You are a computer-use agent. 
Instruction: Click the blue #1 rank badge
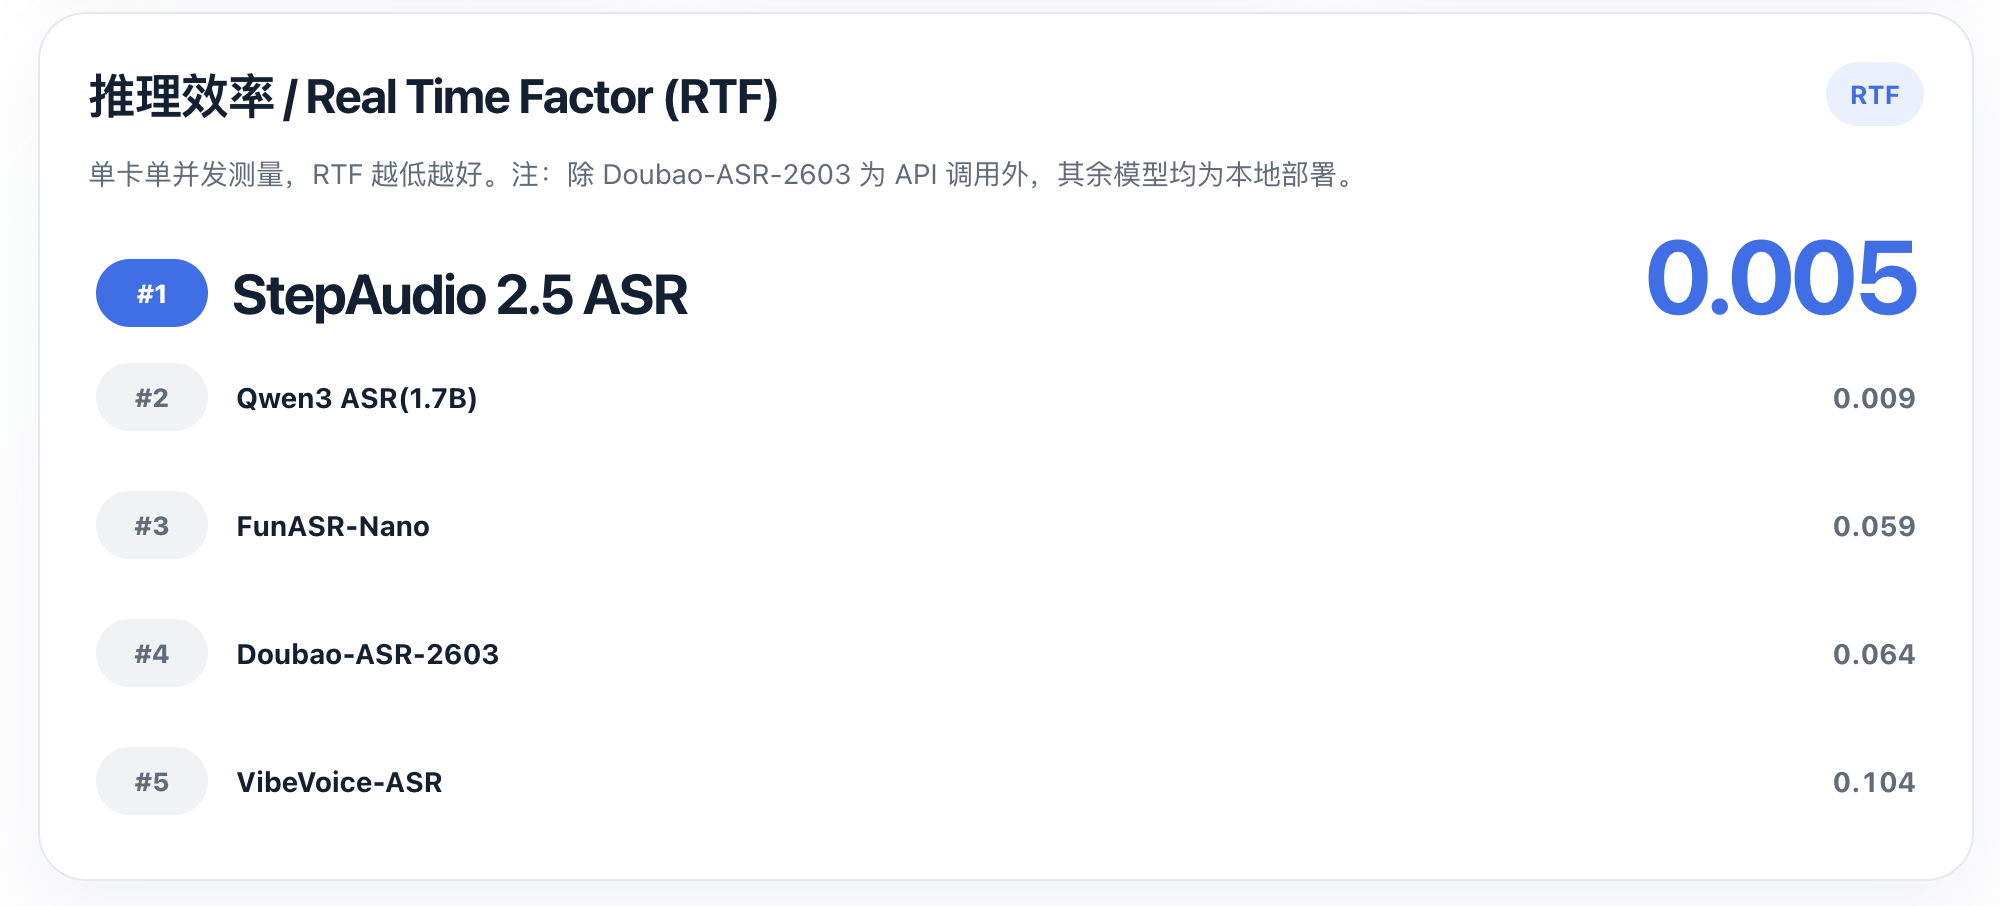pos(152,294)
